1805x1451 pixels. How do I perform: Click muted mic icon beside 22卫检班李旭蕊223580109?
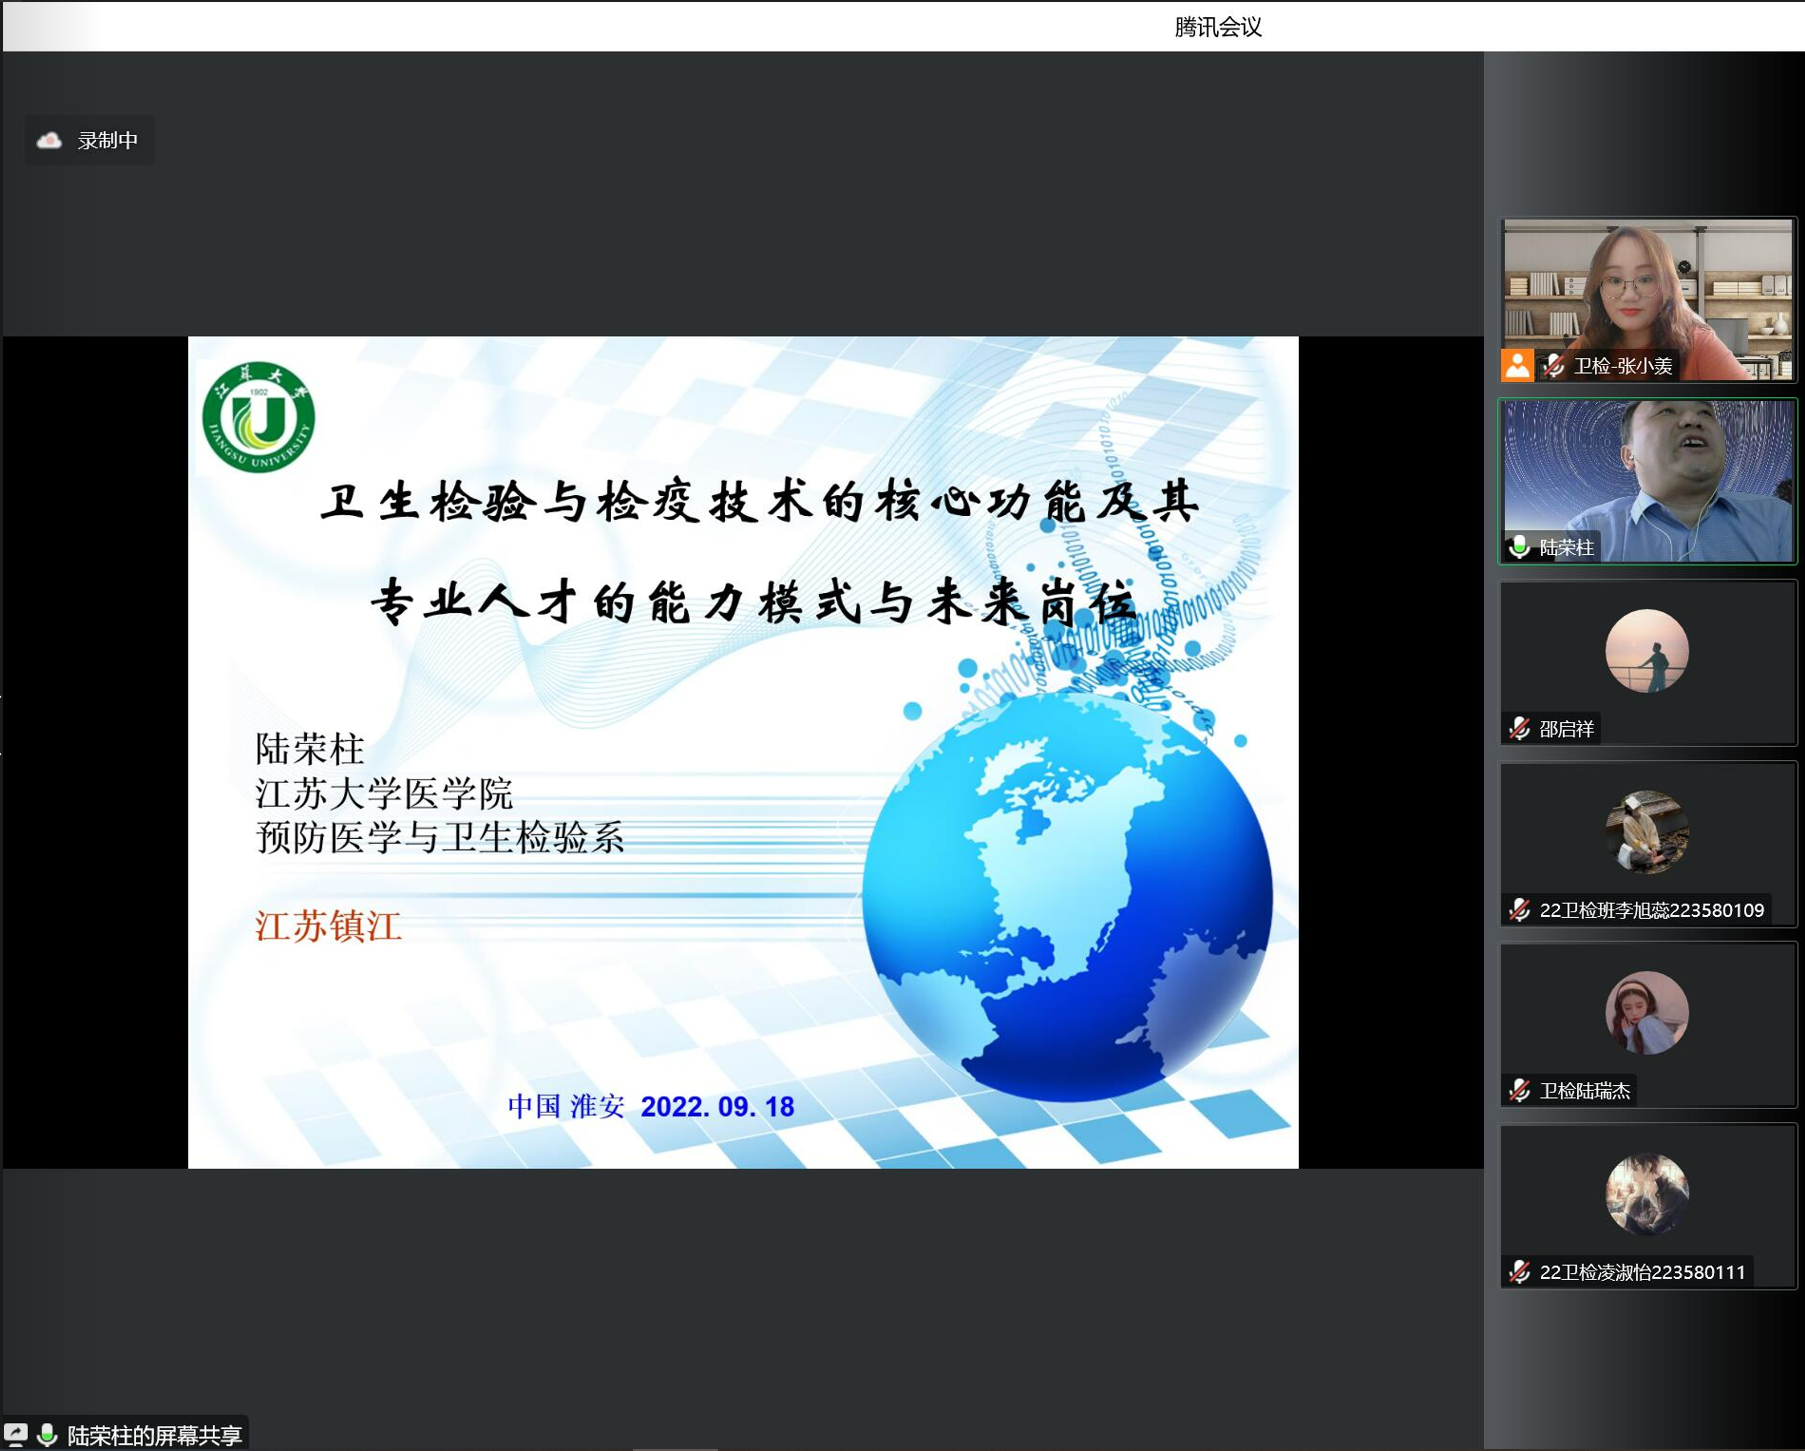(1519, 910)
